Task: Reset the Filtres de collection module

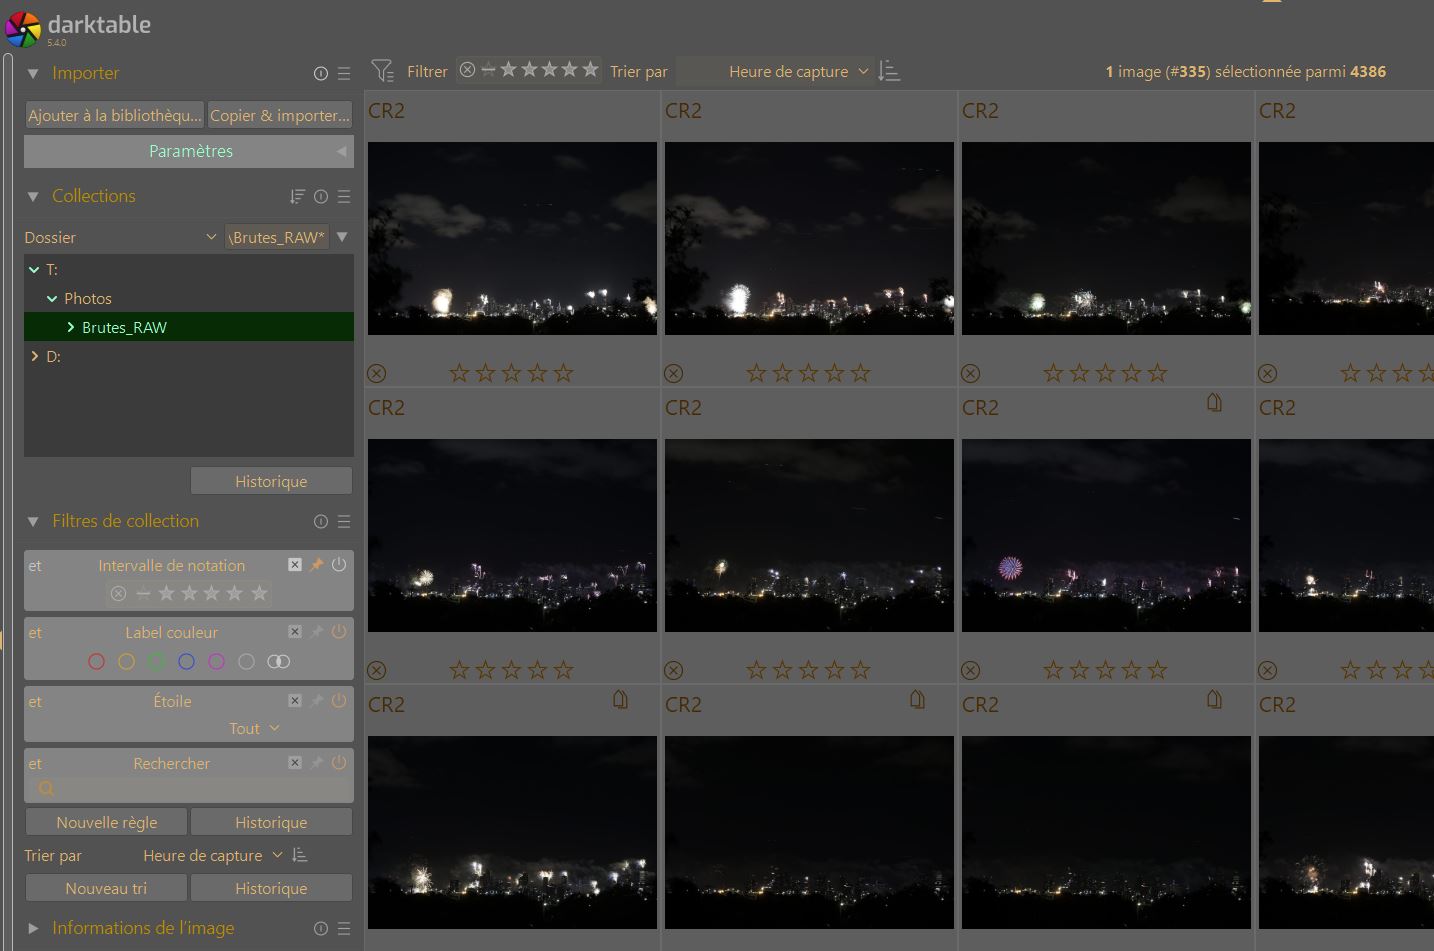Action: pos(321,522)
